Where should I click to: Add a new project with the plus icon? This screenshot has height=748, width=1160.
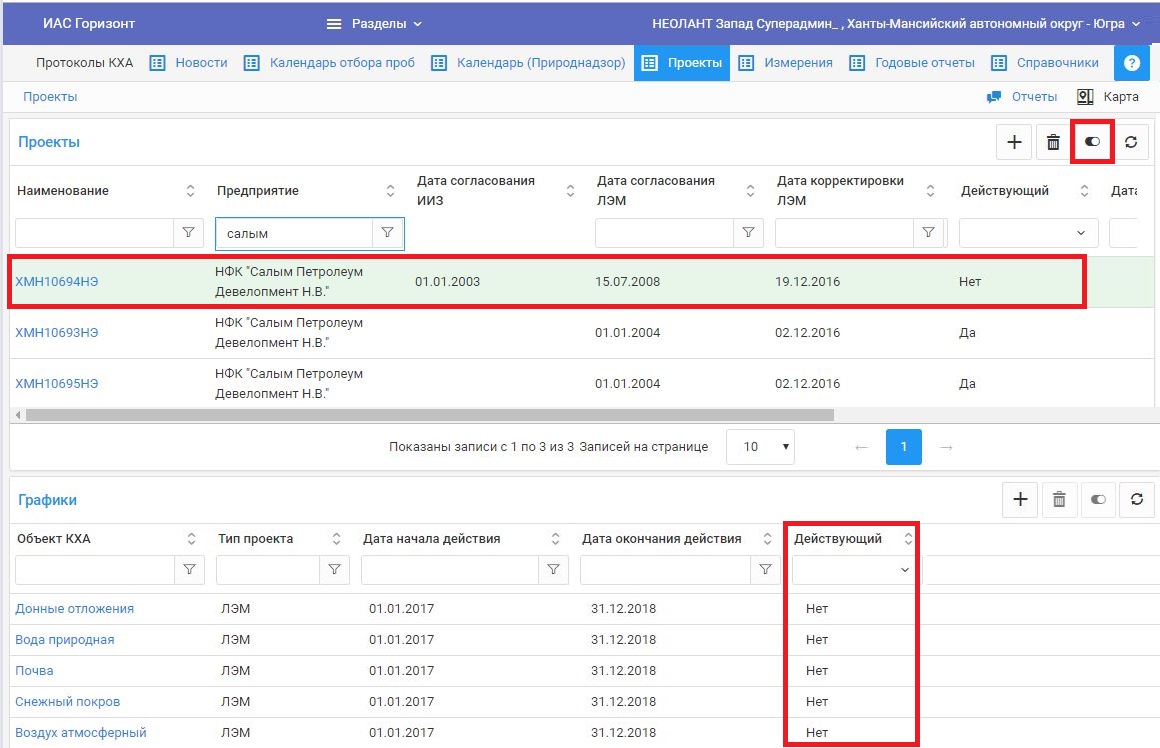[1013, 141]
